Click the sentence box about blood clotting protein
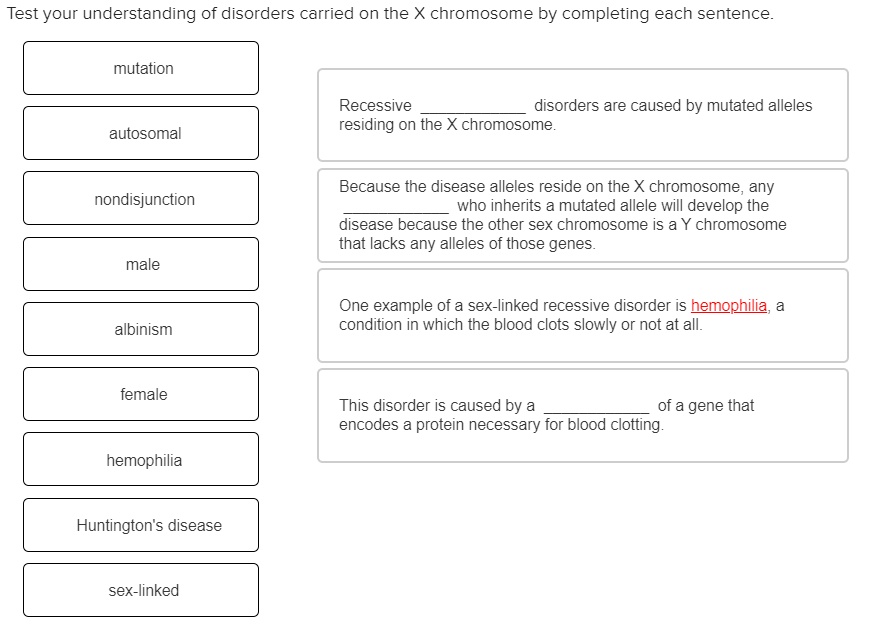The height and width of the screenshot is (626, 890). 582,415
